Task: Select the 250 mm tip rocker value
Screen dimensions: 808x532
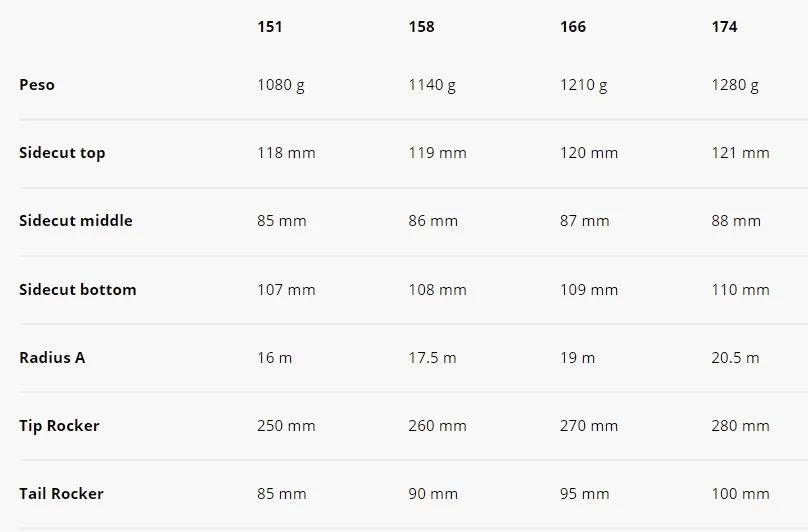Action: tap(286, 426)
